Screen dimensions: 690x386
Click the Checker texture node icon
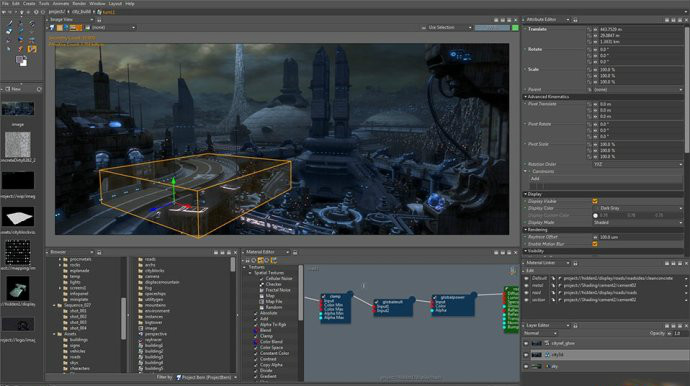pos(262,284)
